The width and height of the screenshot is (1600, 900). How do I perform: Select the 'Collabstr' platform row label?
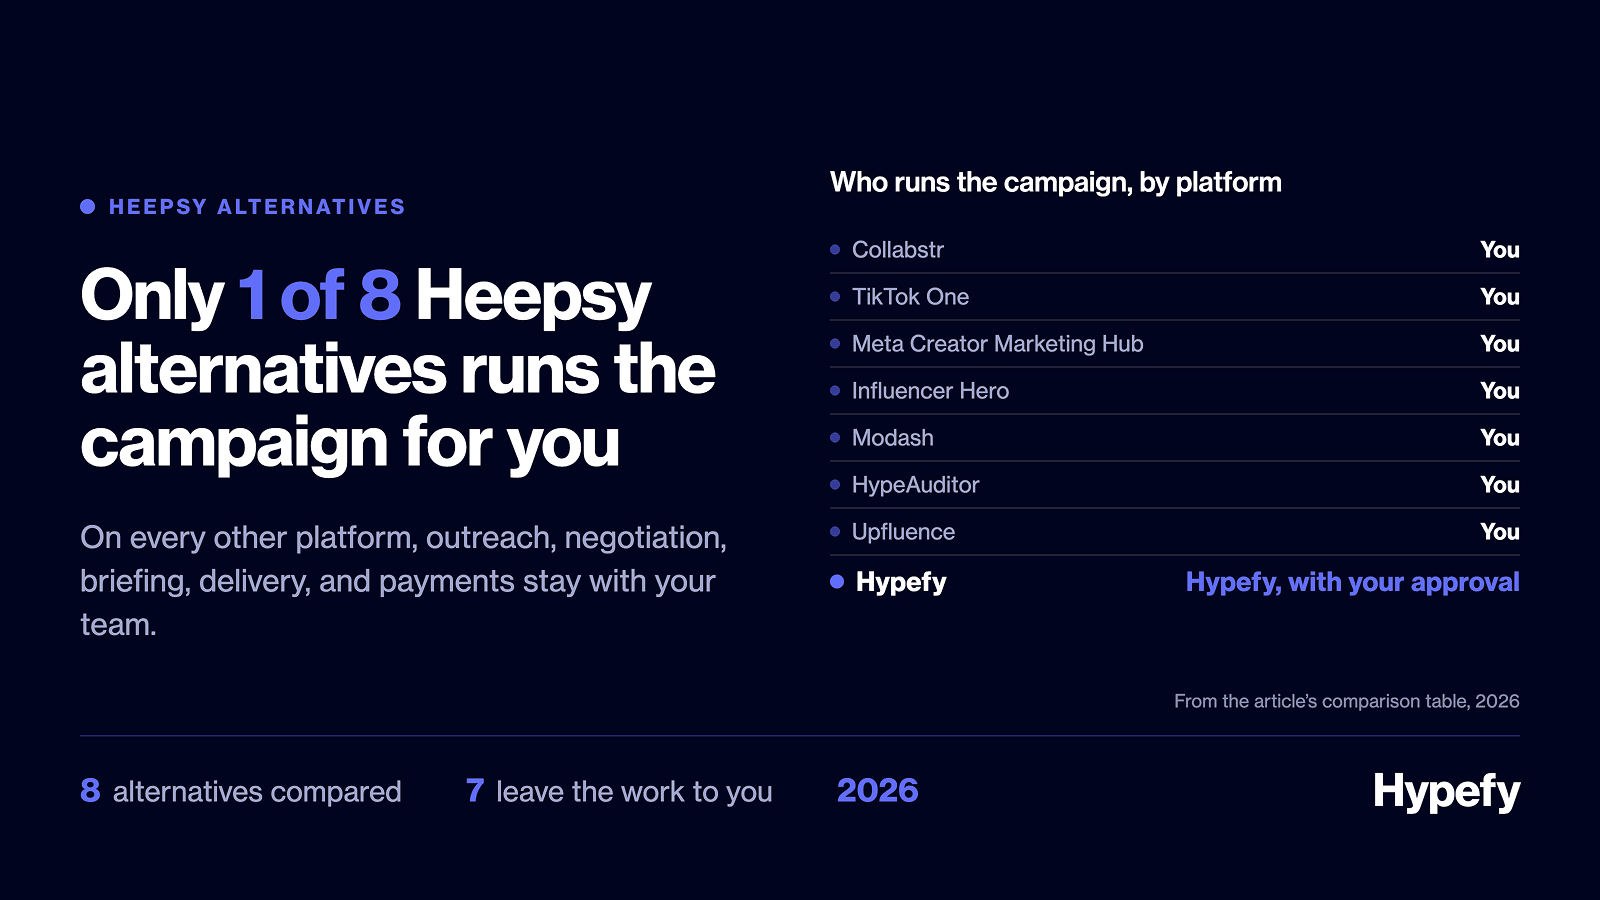click(x=898, y=250)
